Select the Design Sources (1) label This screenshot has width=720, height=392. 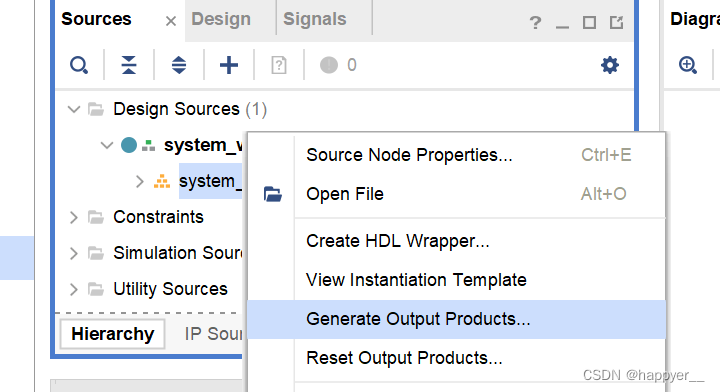pyautogui.click(x=190, y=109)
